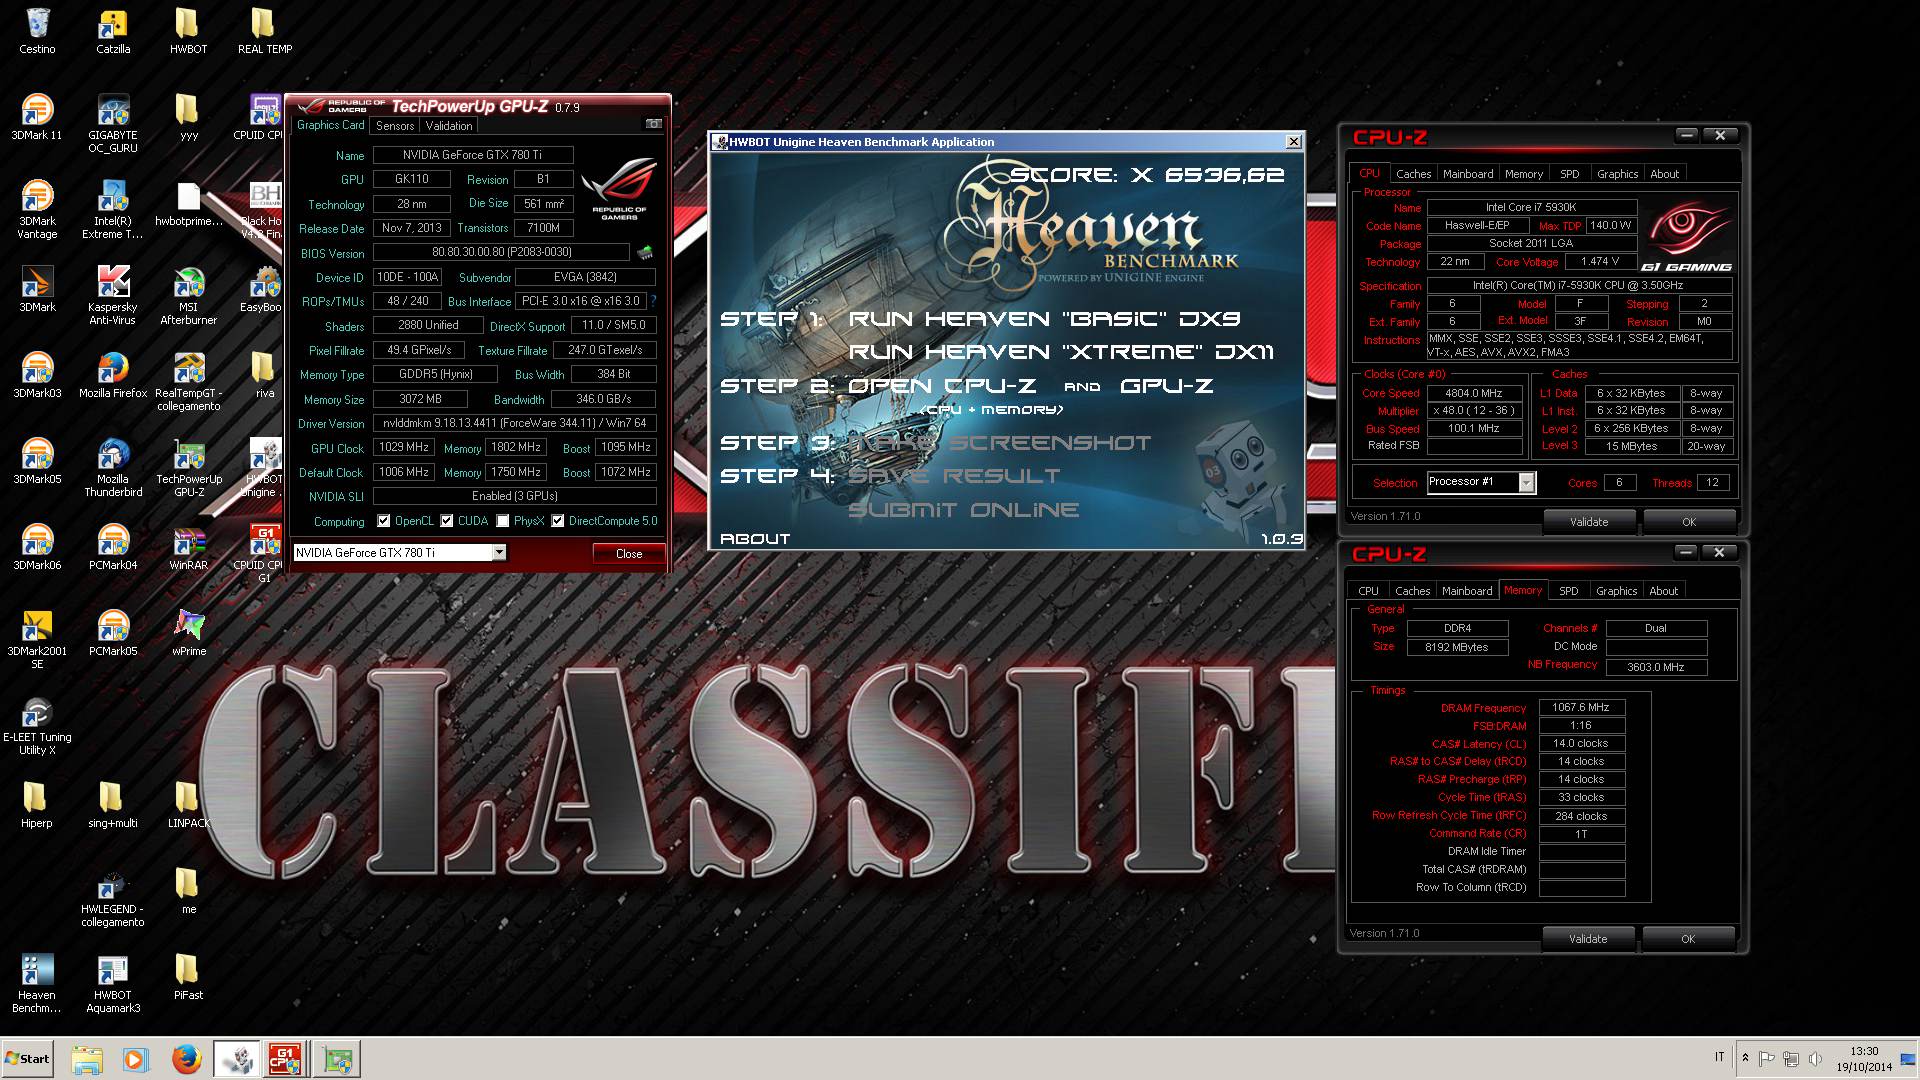Image resolution: width=1920 pixels, height=1080 pixels.
Task: Launch Mozilla Thunderbird shortcut
Action: click(x=113, y=468)
